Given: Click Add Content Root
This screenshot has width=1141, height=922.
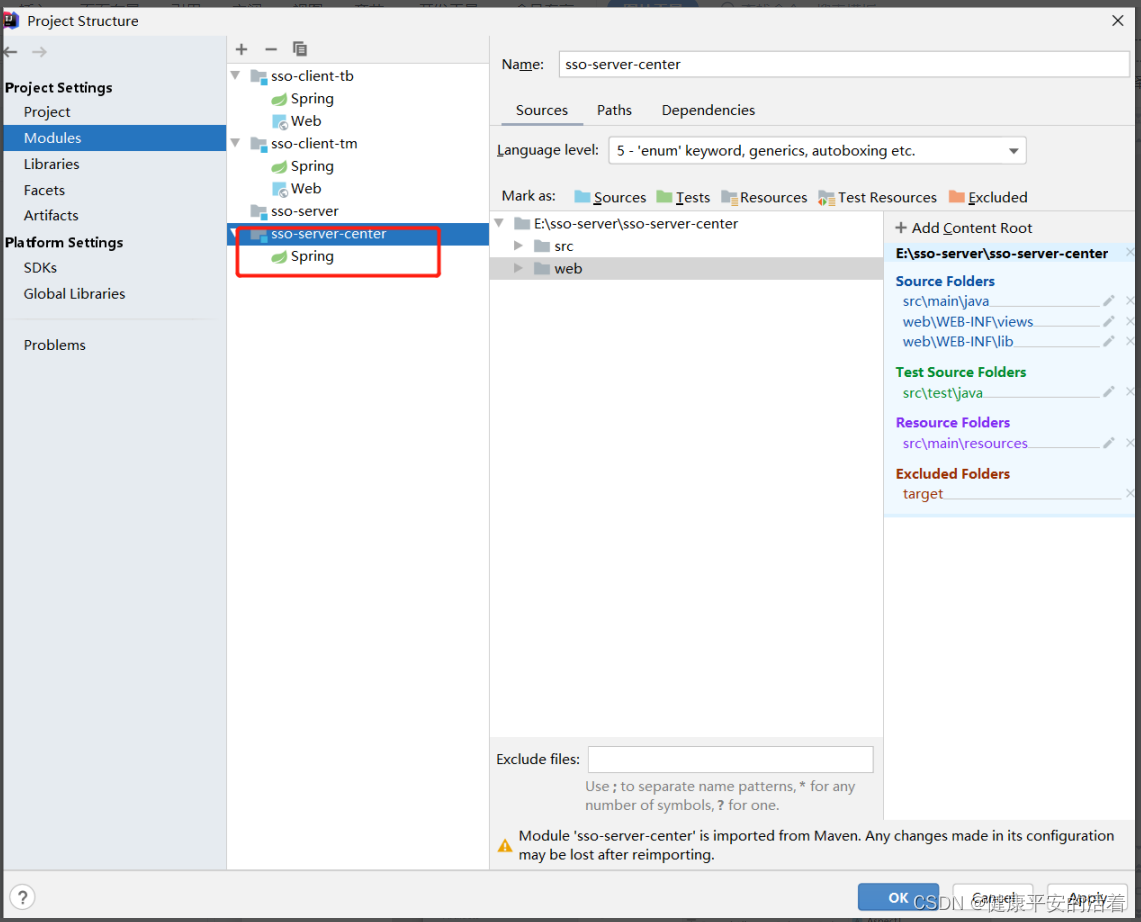Looking at the screenshot, I should tap(963, 228).
